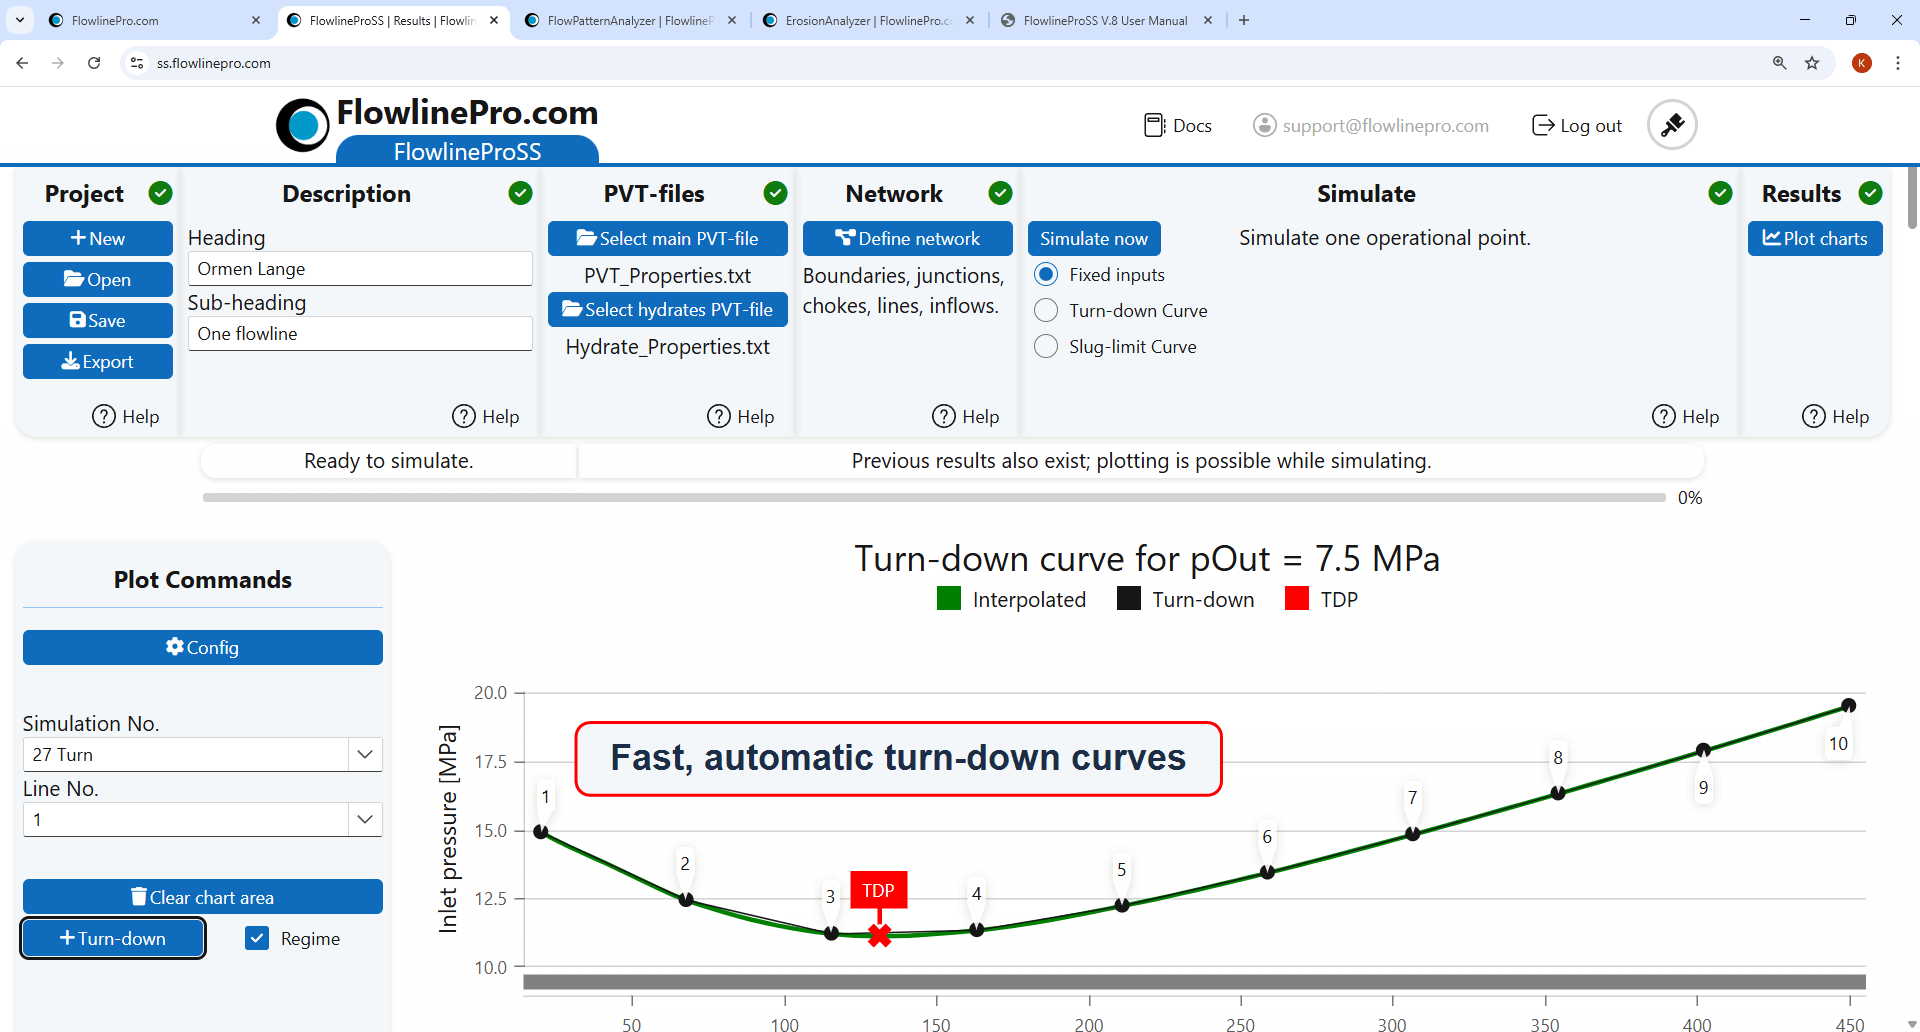Click Simulate now to start simulation
The height and width of the screenshot is (1032, 1920).
1094,238
